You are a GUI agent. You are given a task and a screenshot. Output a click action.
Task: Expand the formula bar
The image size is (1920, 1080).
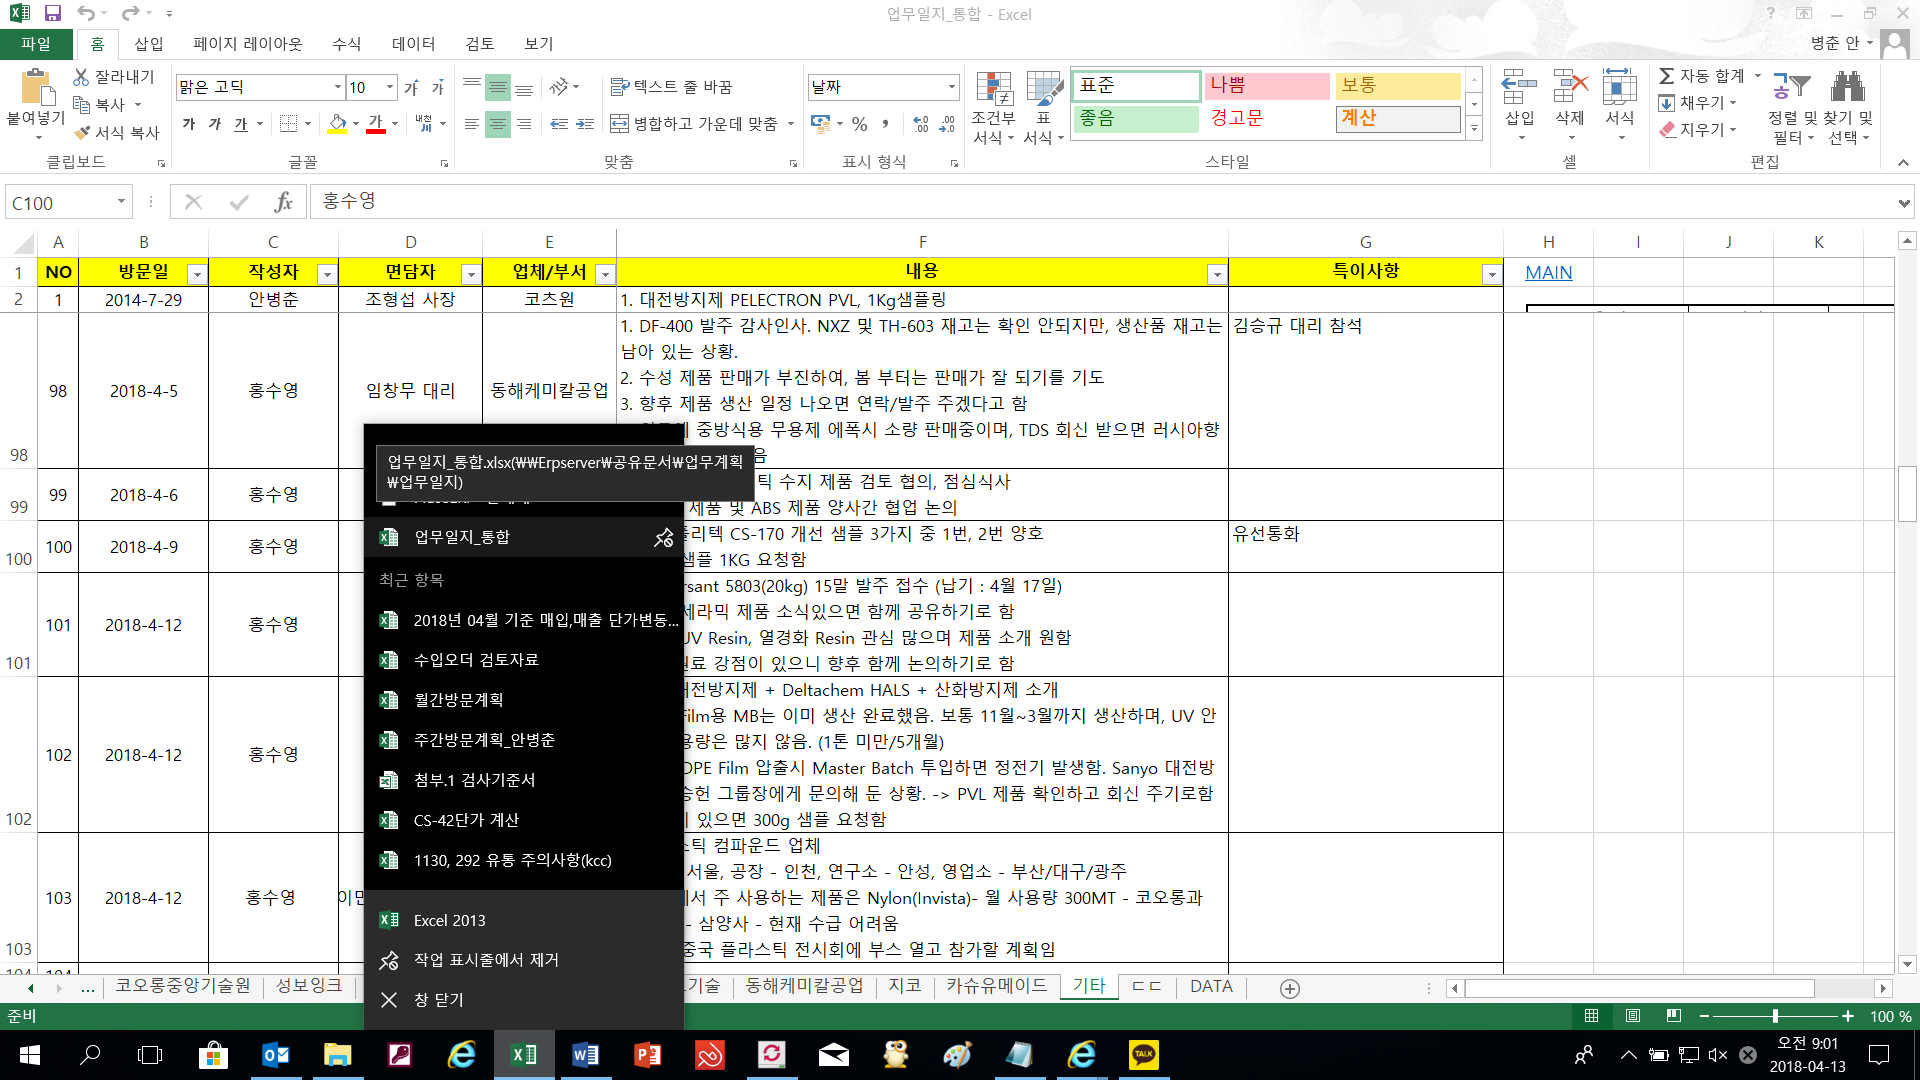click(x=1903, y=203)
